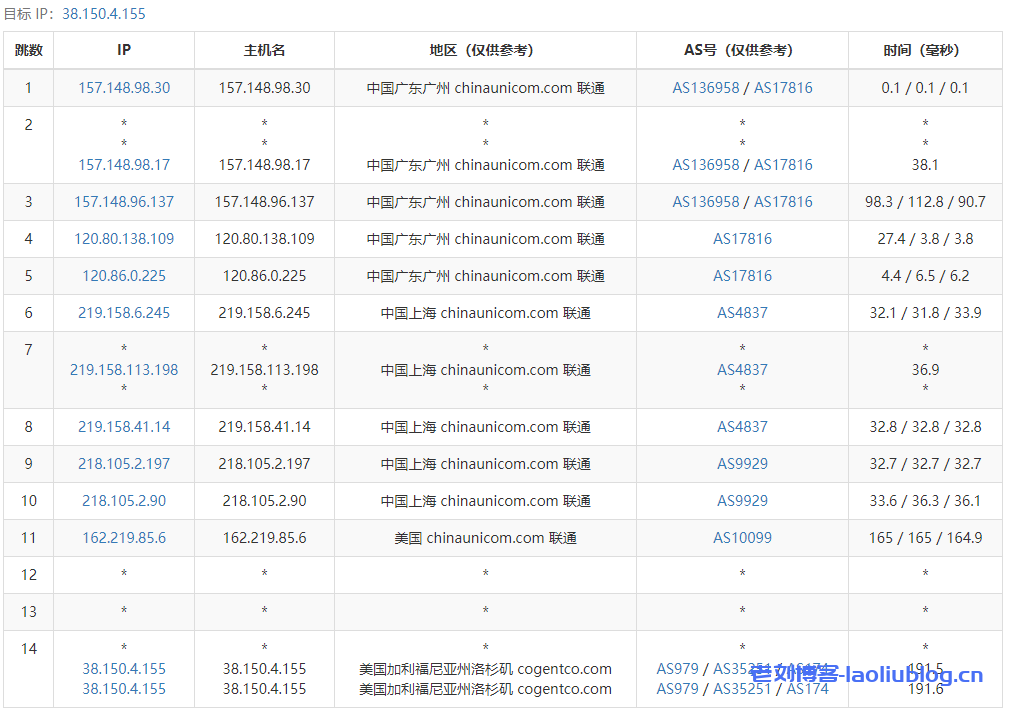This screenshot has width=1009, height=712.
Task: Click the AS10099 link on hop 11
Action: [x=742, y=538]
